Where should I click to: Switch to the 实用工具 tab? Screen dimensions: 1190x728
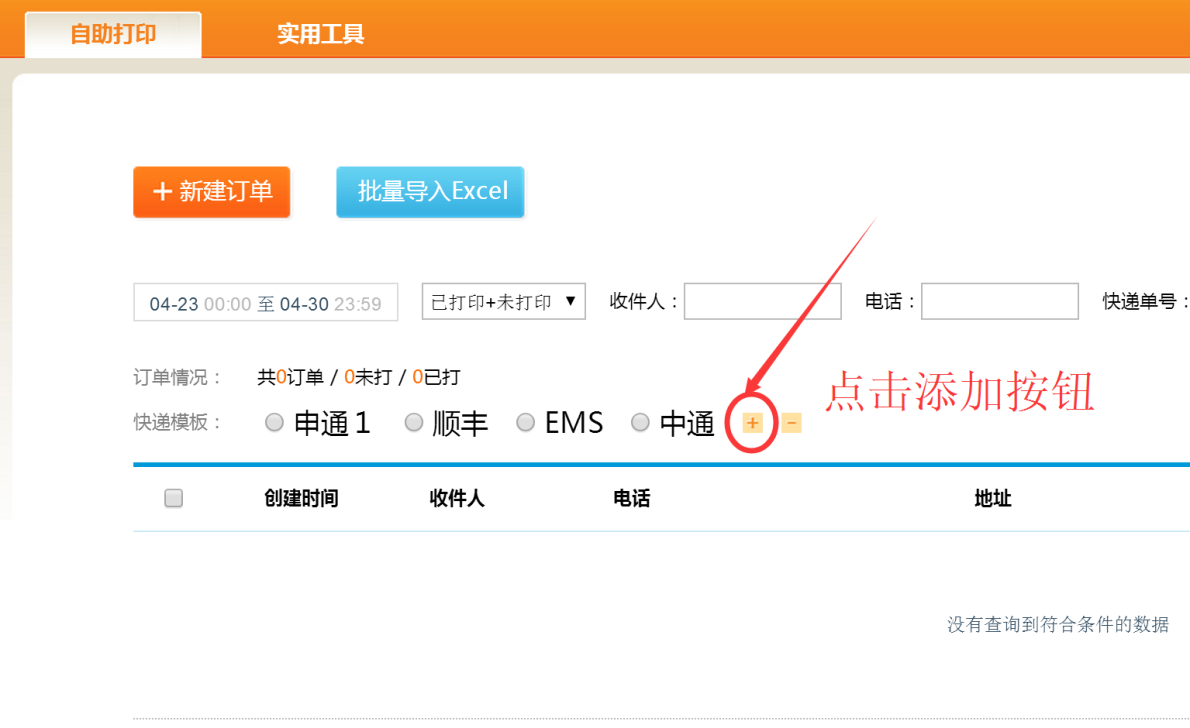320,32
